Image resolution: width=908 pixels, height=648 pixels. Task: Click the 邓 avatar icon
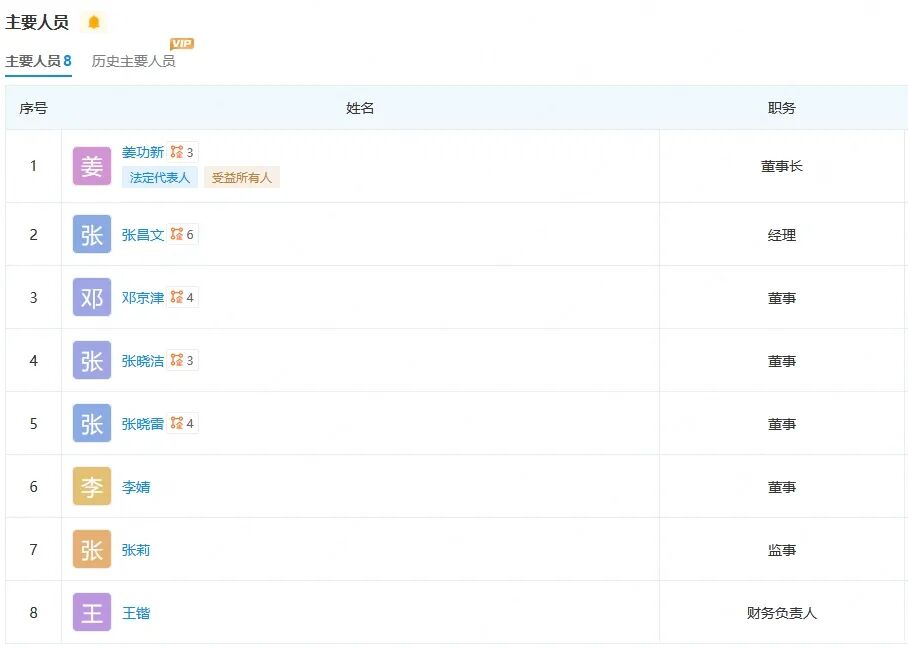(x=91, y=298)
